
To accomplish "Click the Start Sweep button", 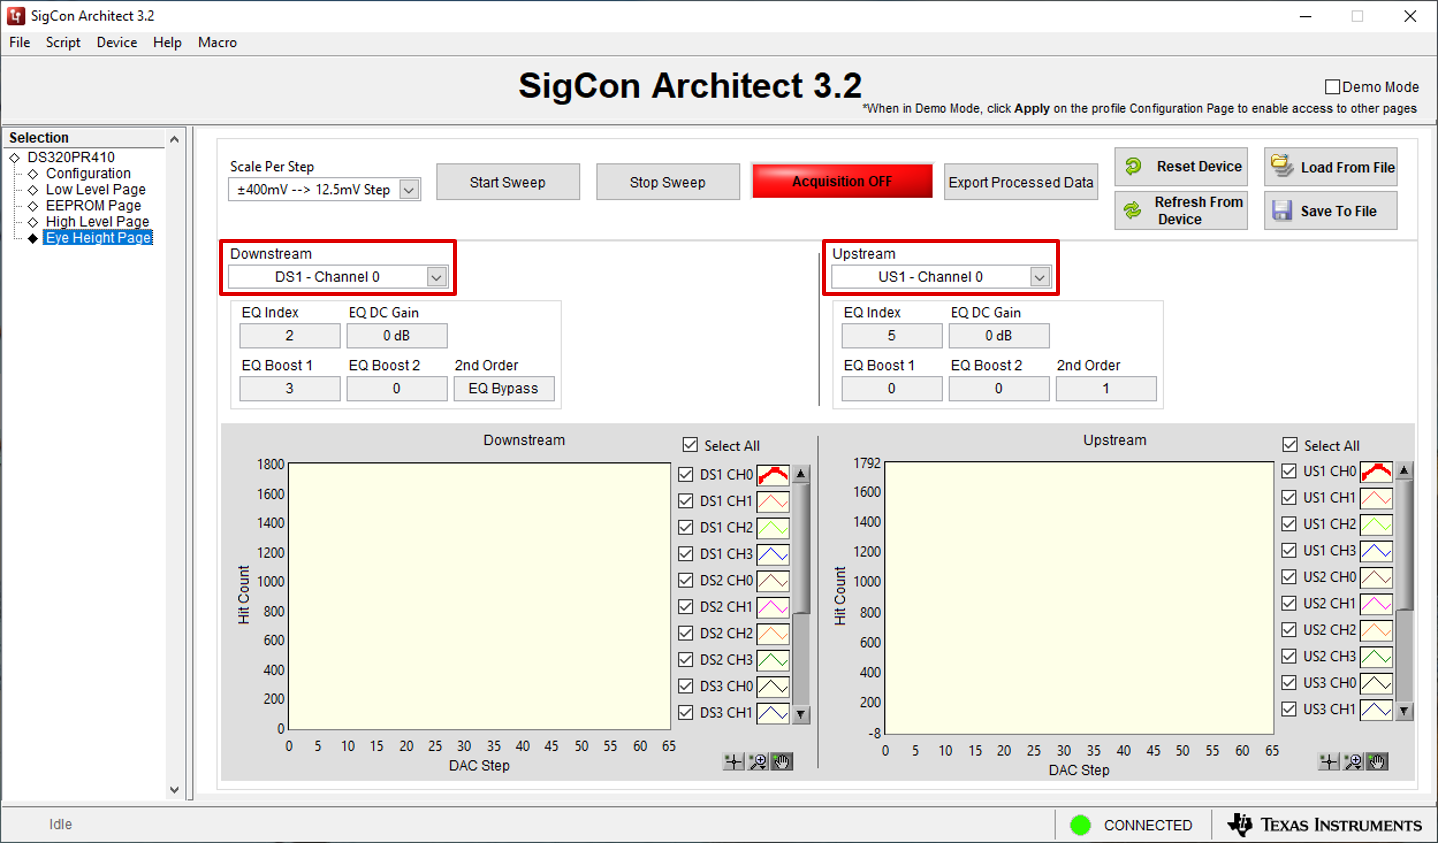I will coord(508,182).
